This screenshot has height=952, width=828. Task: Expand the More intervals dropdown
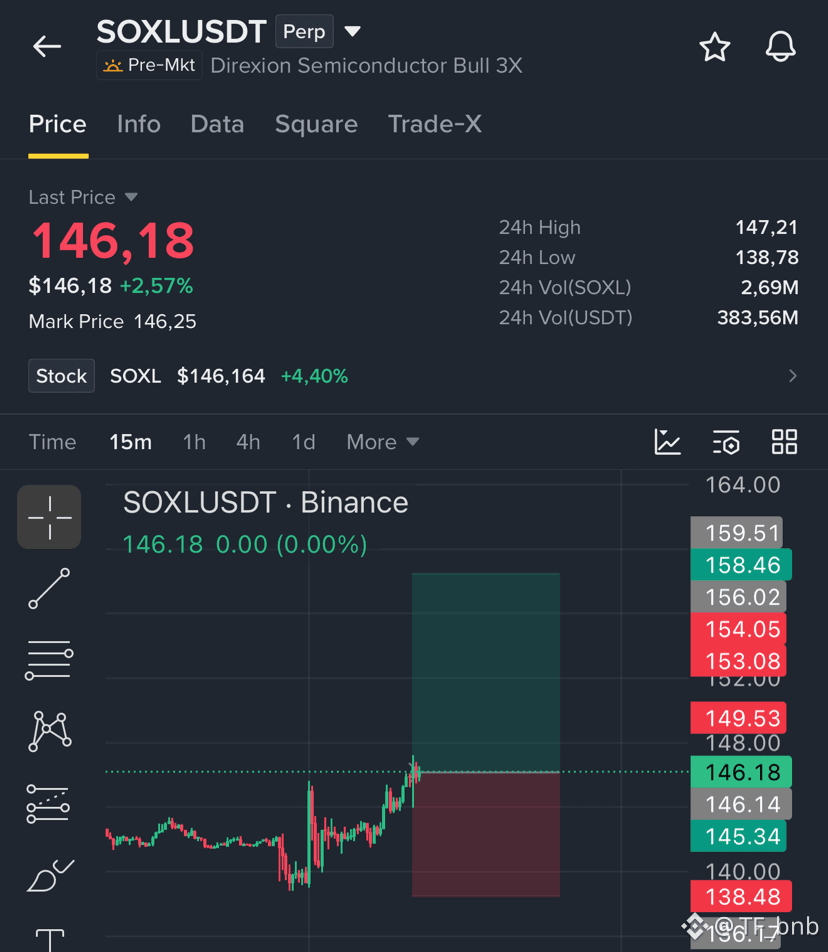click(382, 442)
